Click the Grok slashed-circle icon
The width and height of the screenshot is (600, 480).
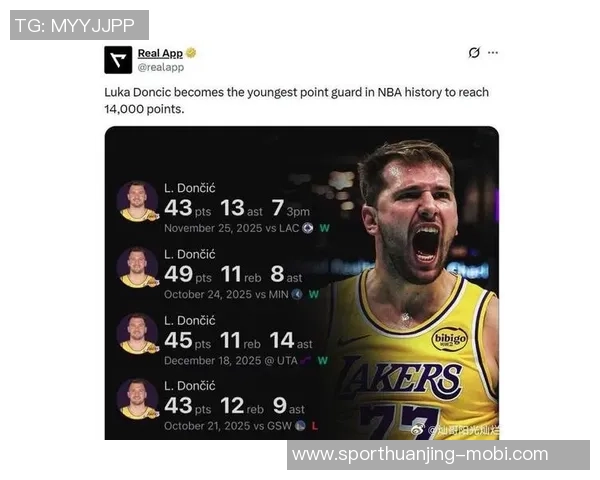(x=474, y=52)
